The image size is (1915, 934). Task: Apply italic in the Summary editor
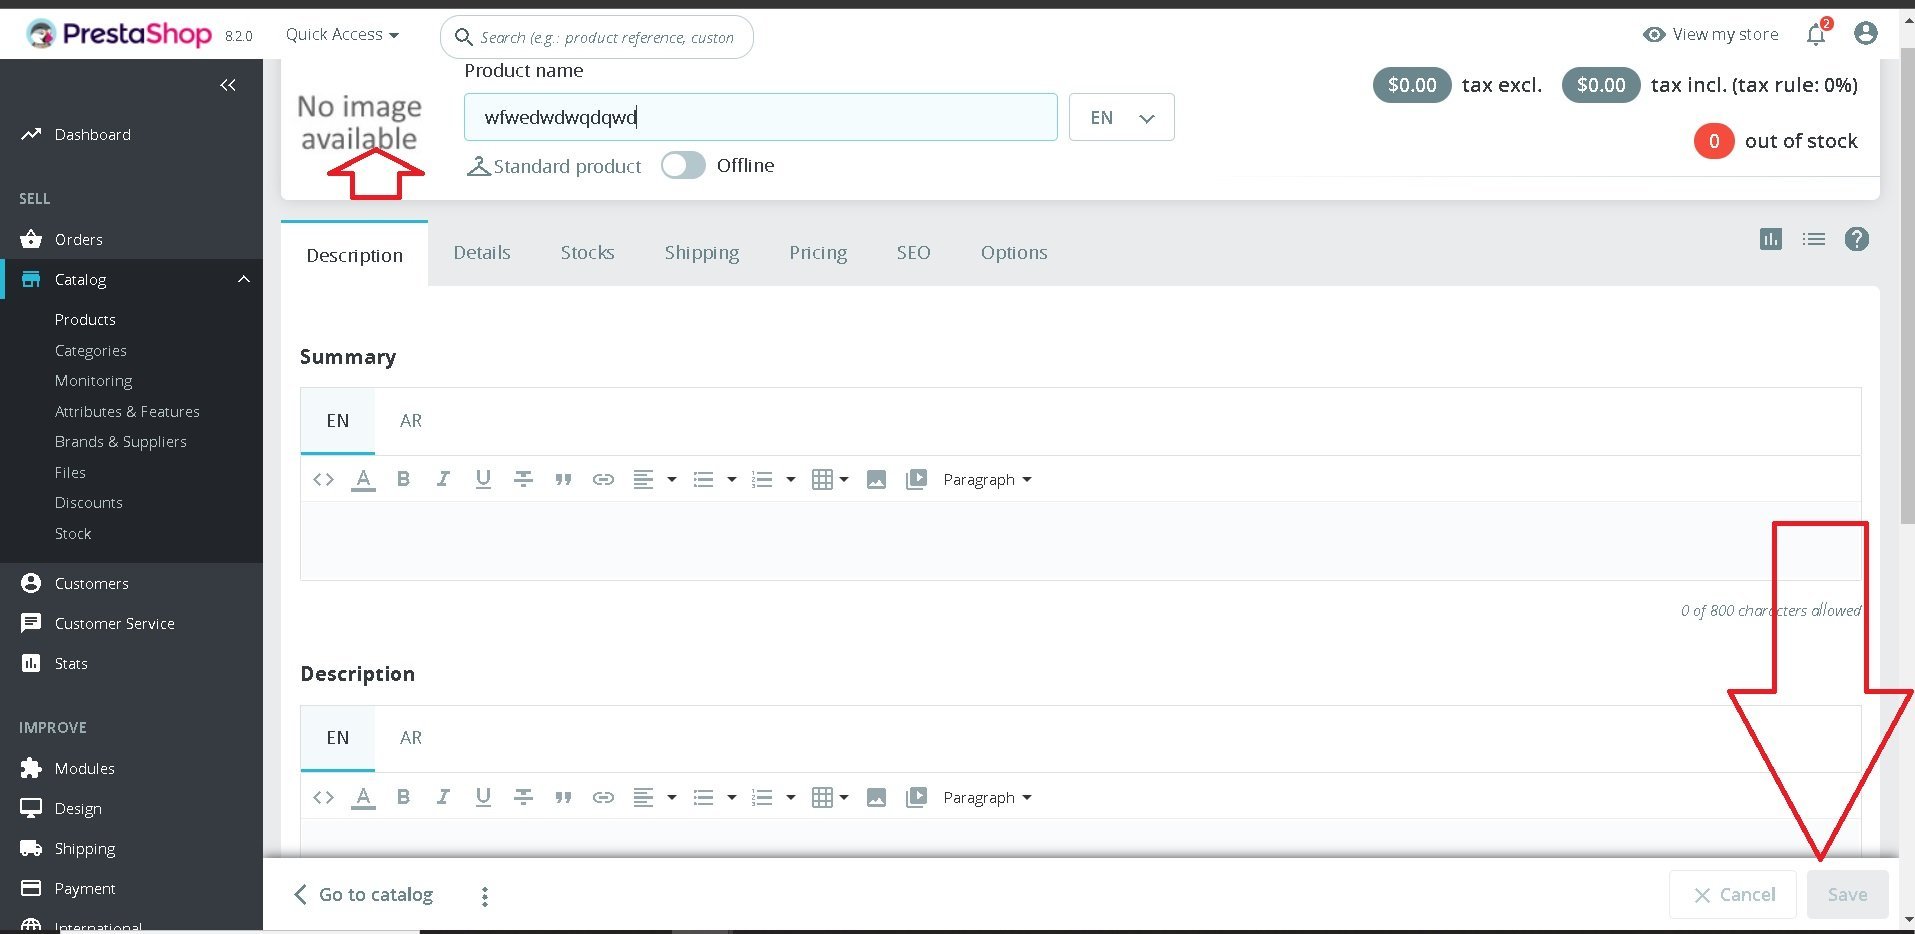(443, 480)
